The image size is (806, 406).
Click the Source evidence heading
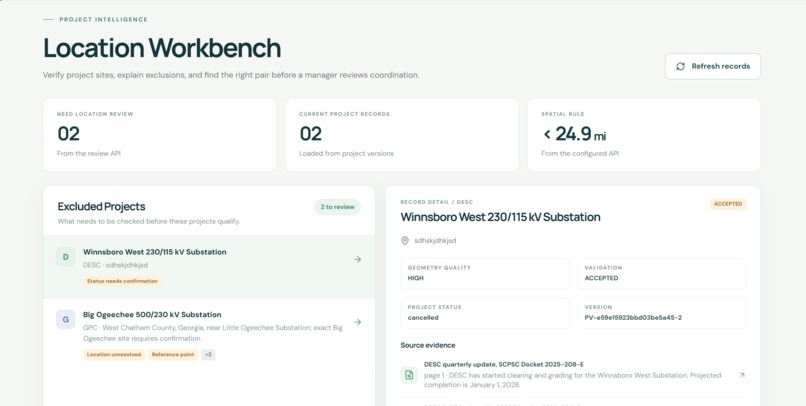(x=428, y=345)
